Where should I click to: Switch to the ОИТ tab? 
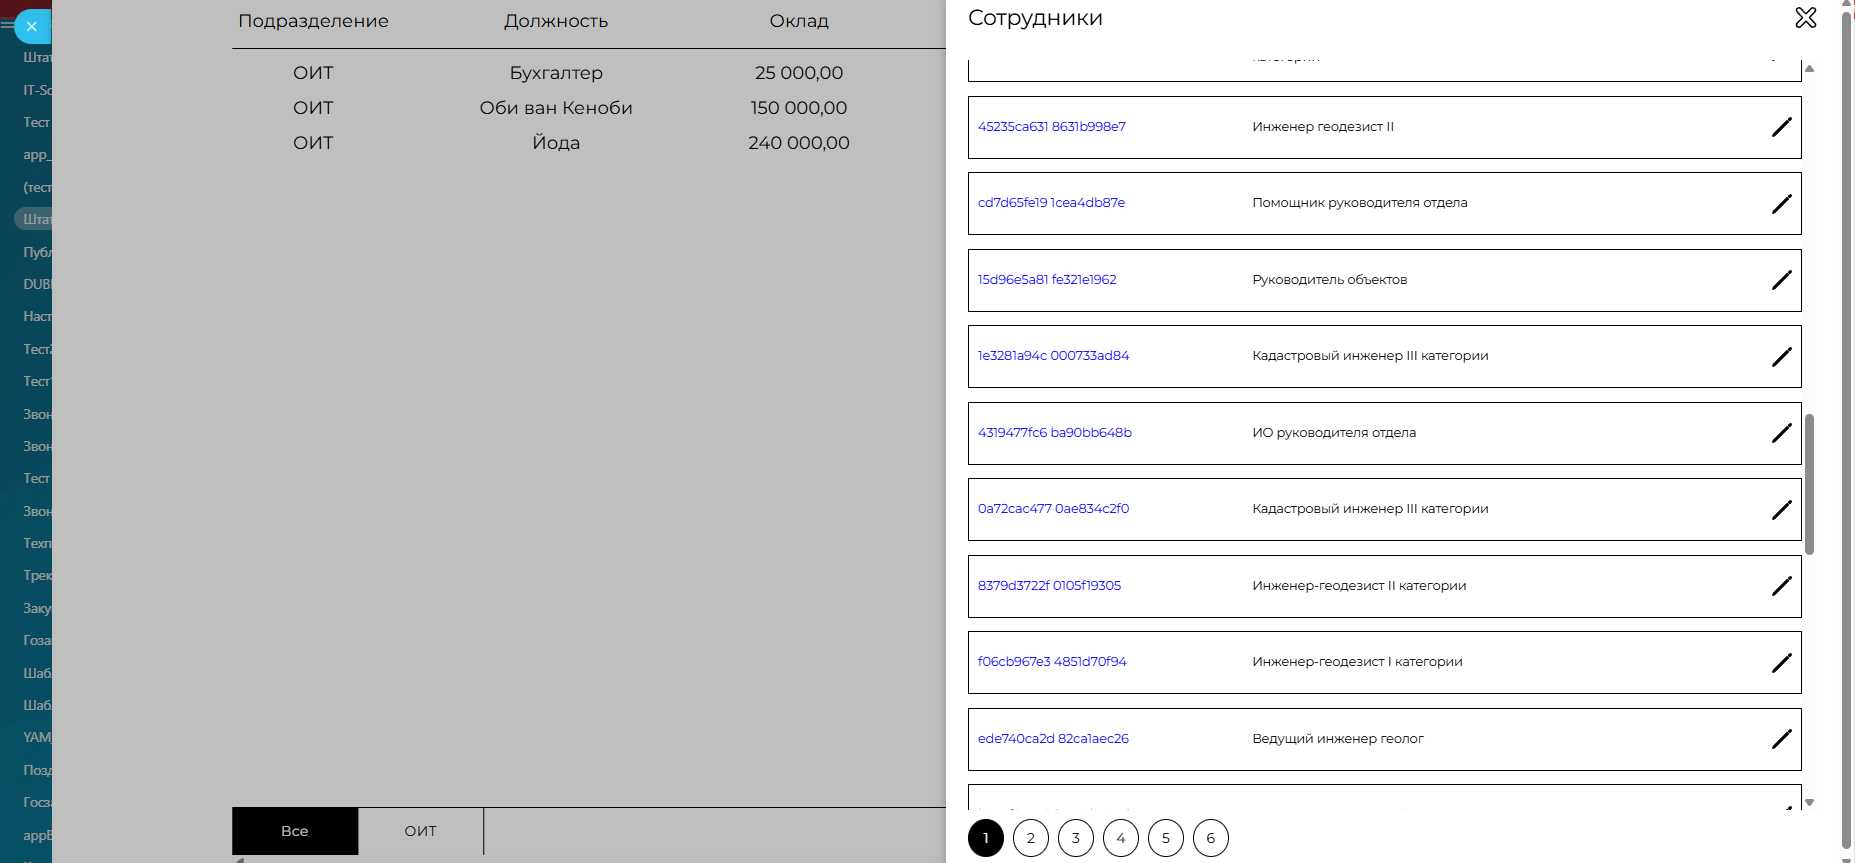pos(420,831)
